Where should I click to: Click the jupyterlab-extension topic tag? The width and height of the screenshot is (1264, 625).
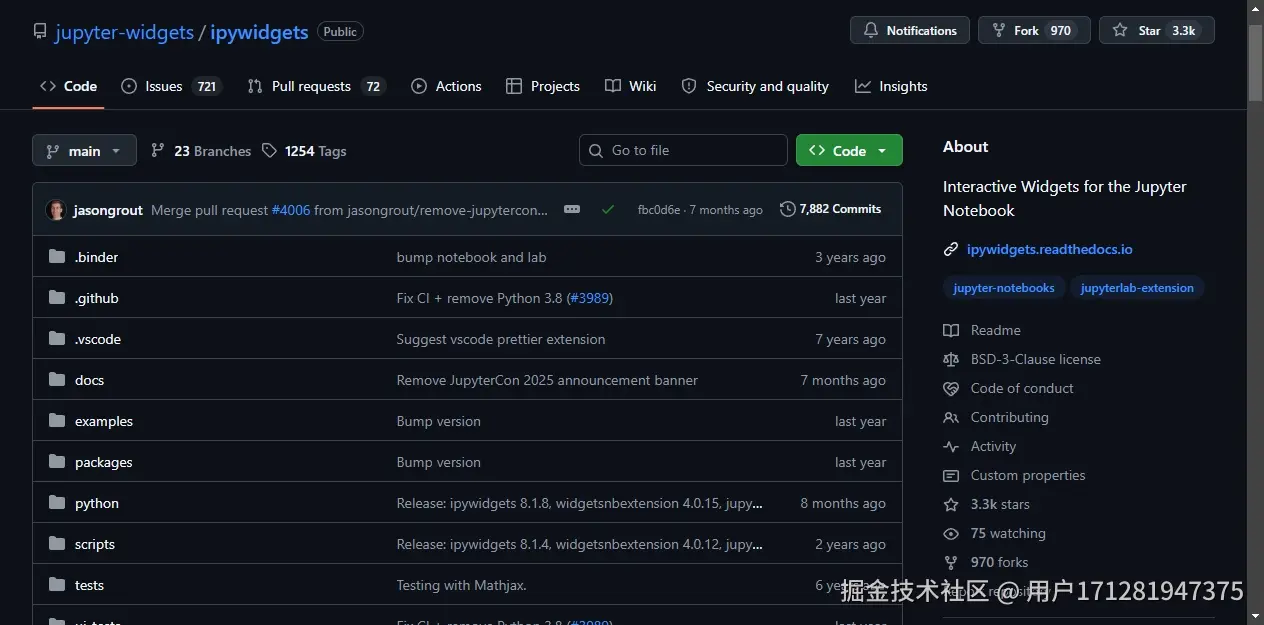pyautogui.click(x=1137, y=288)
